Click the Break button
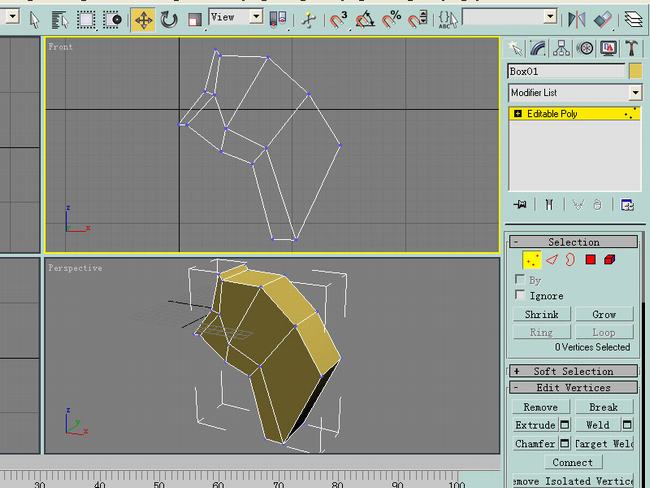The height and width of the screenshot is (488, 650). tap(604, 407)
